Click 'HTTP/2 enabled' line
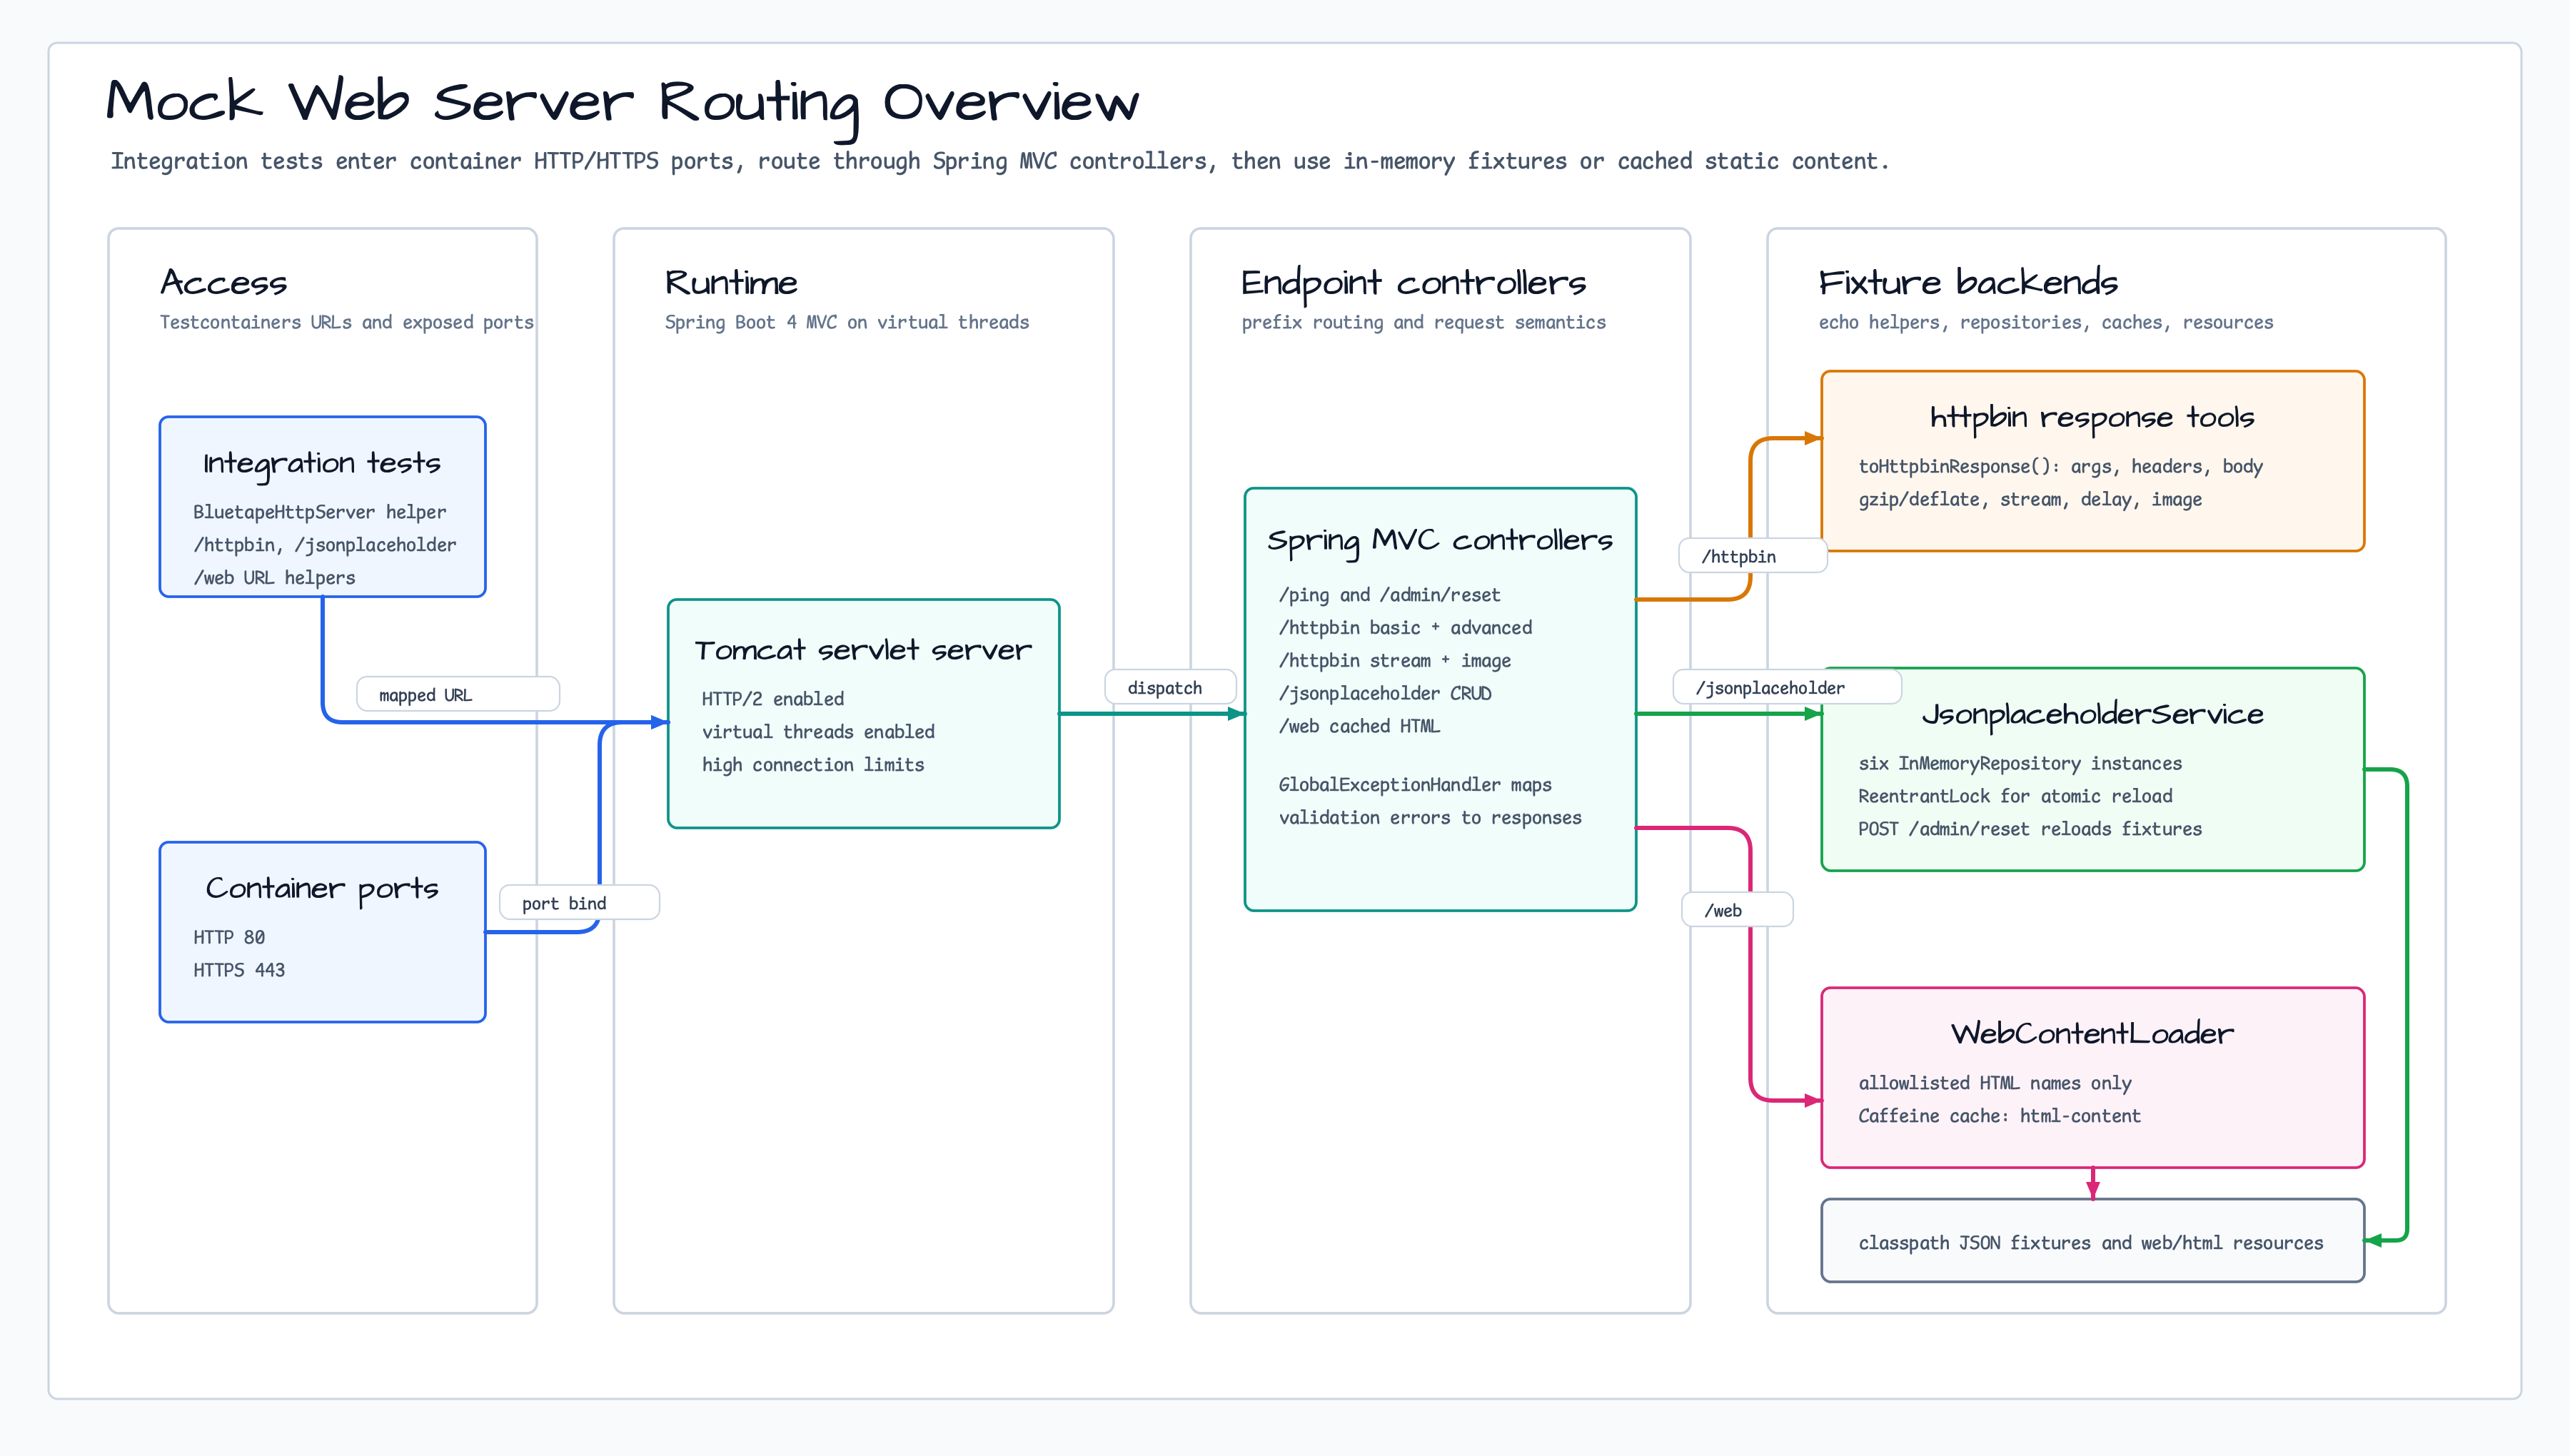 pos(772,699)
